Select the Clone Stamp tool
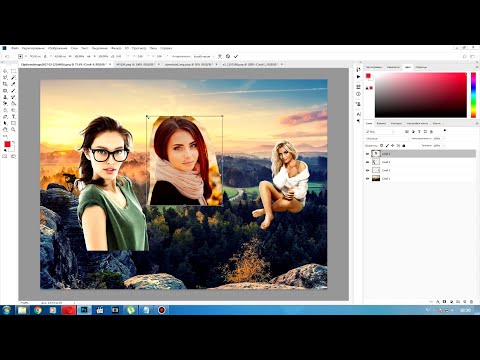The width and height of the screenshot is (480, 360). coord(5,97)
